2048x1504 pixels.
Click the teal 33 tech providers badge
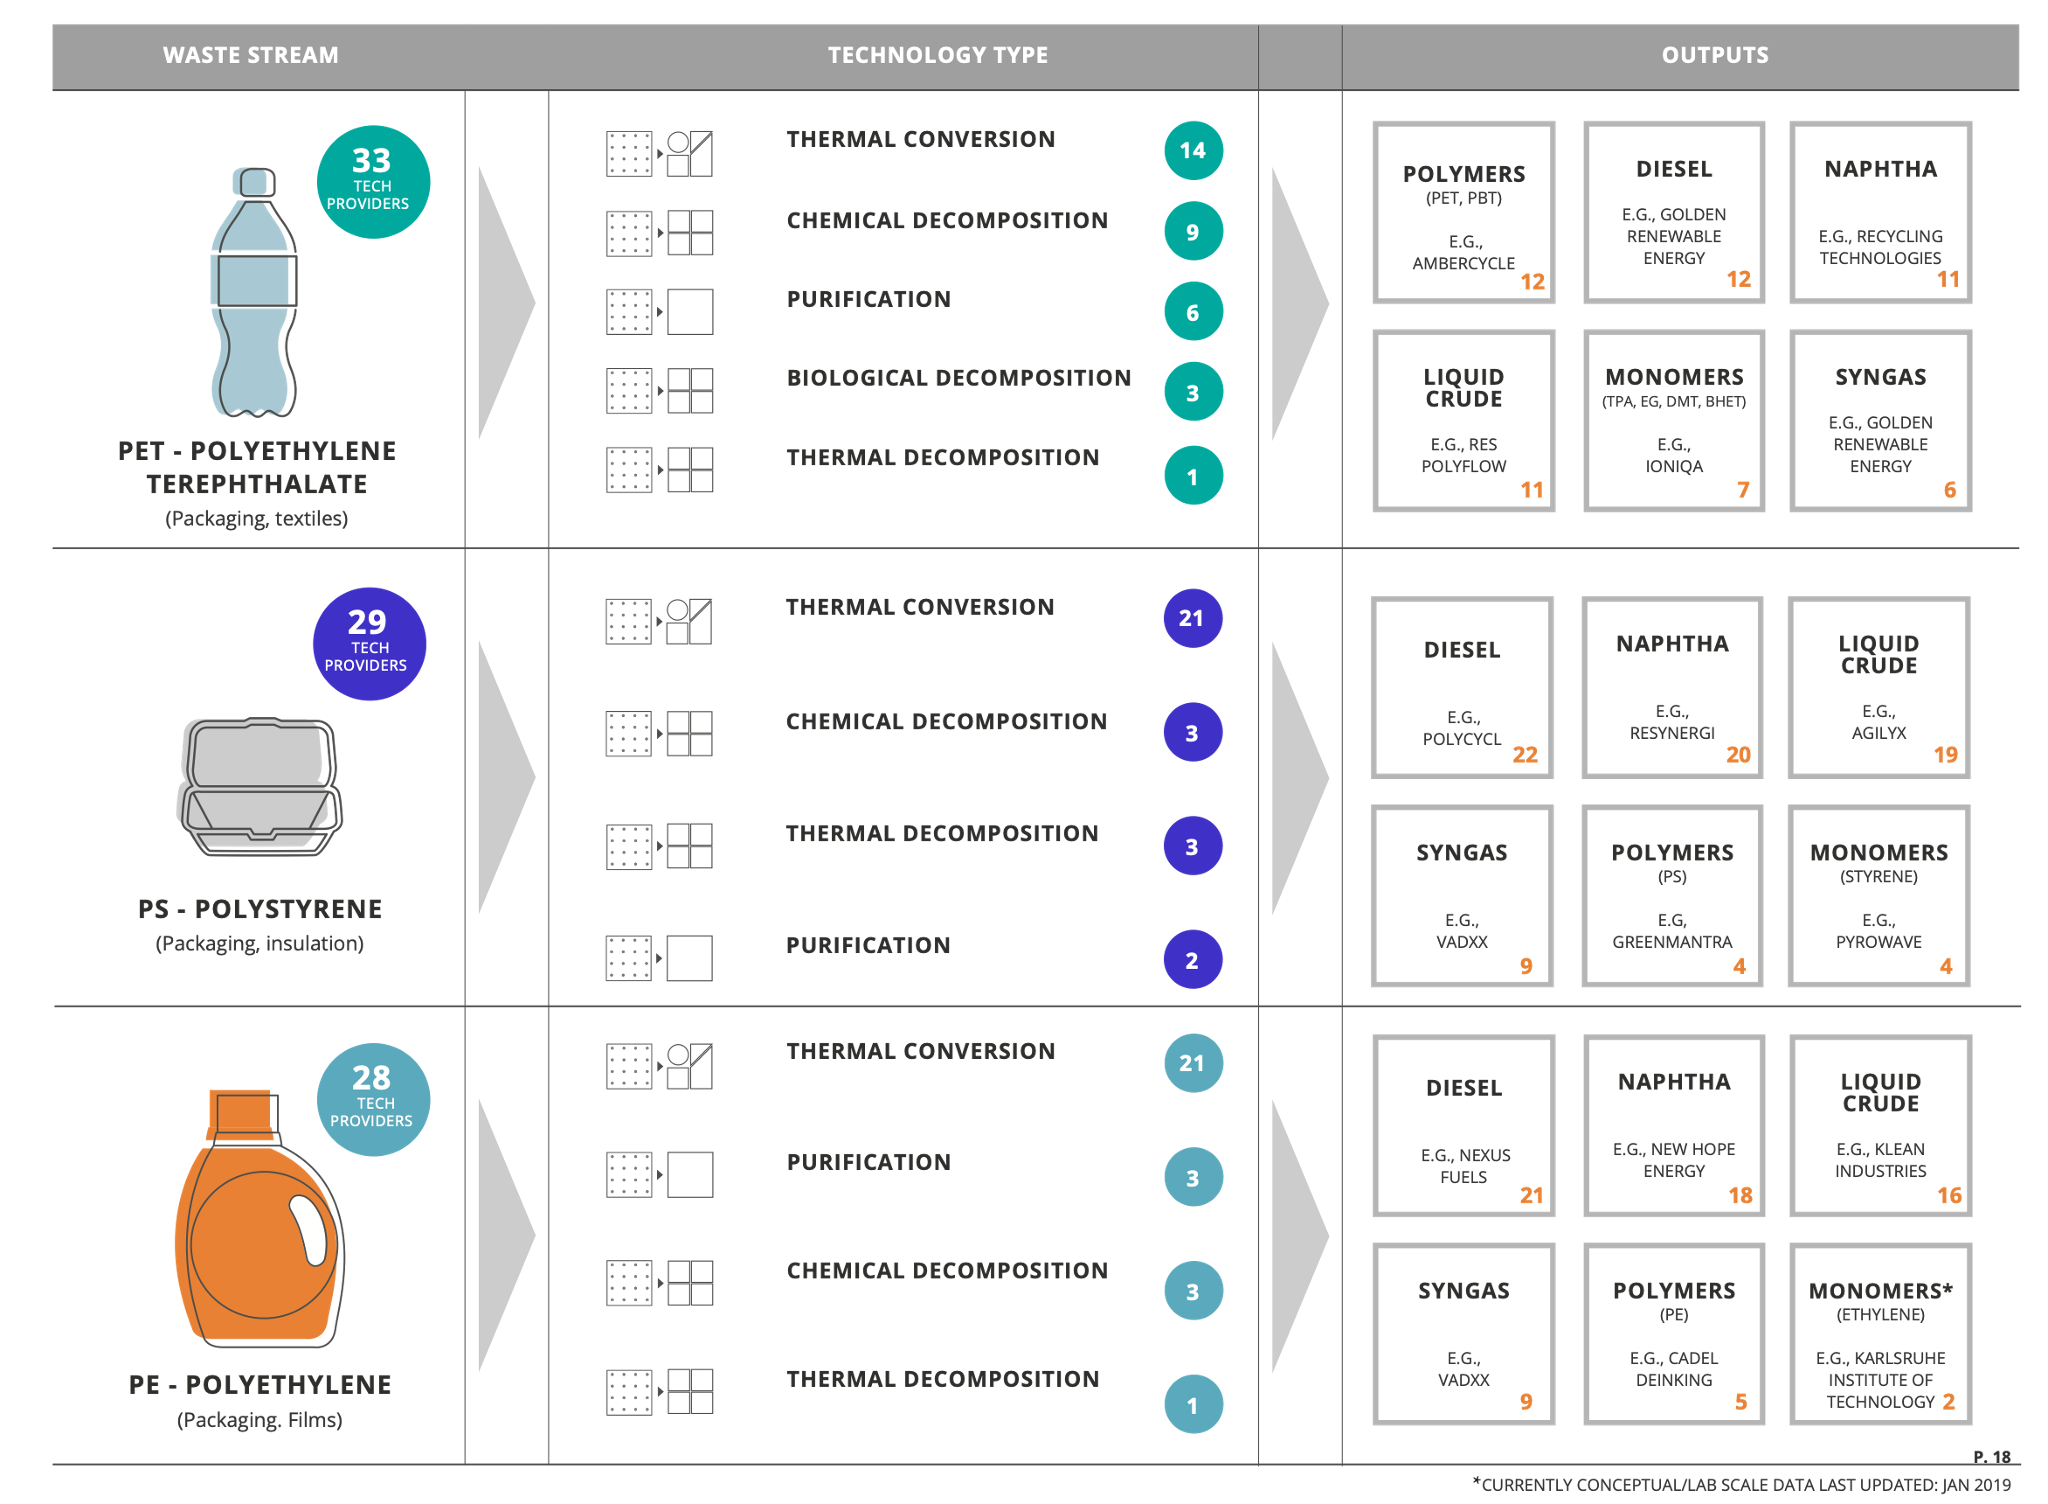(373, 182)
